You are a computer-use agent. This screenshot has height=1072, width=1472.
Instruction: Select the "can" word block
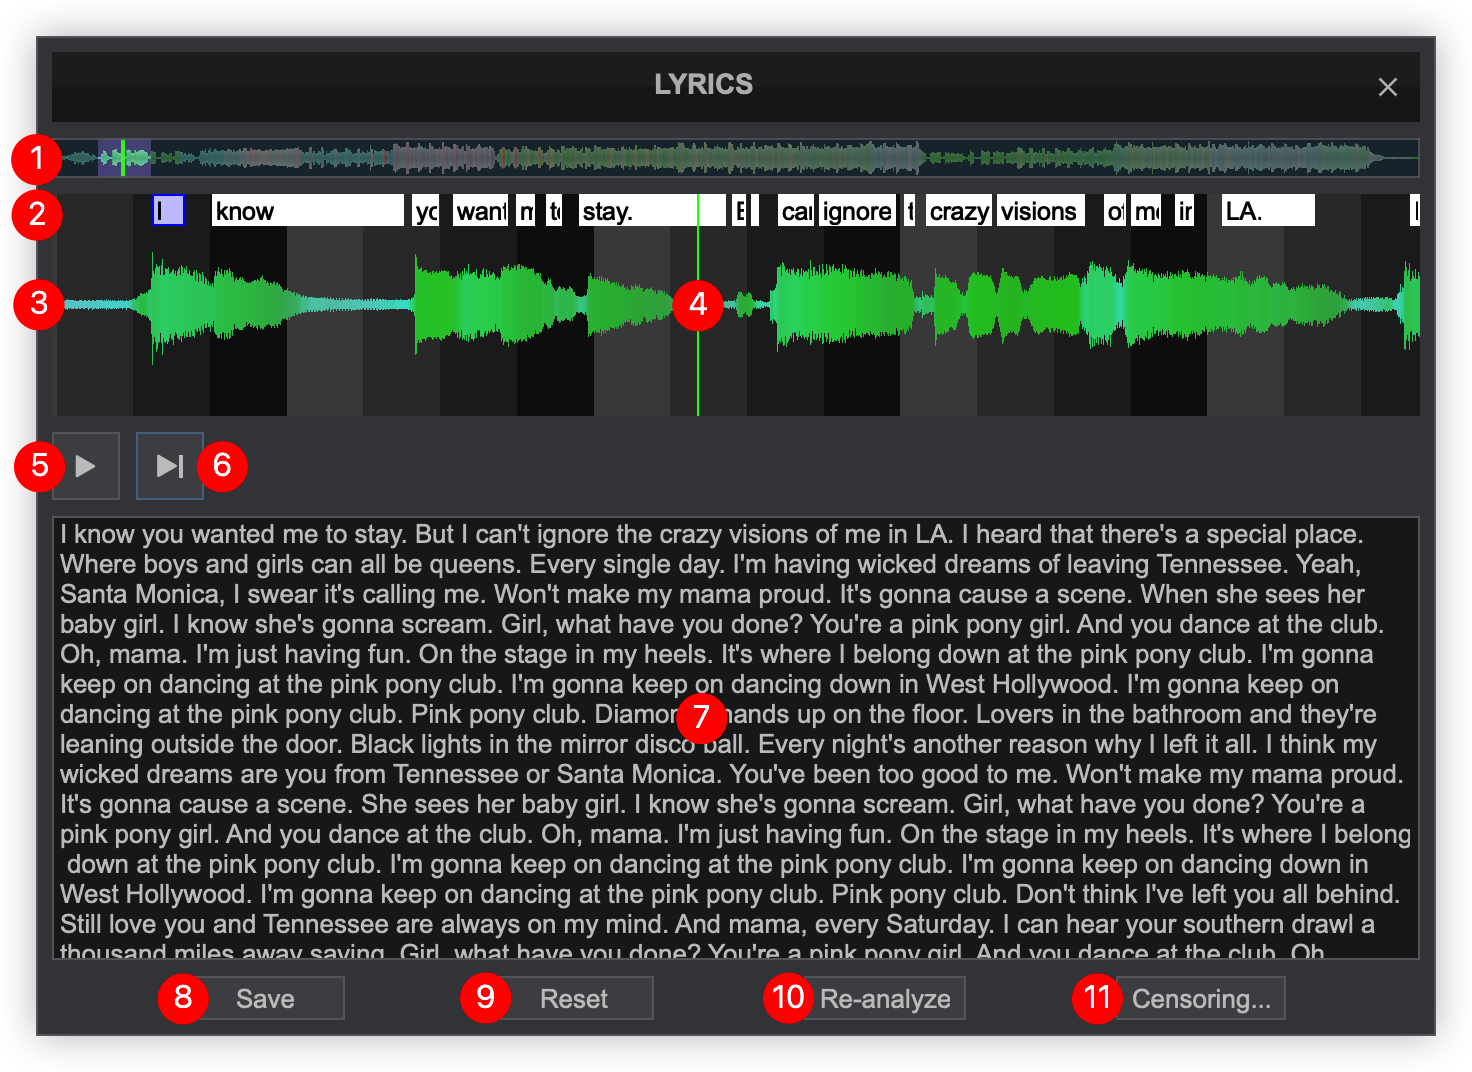(796, 211)
